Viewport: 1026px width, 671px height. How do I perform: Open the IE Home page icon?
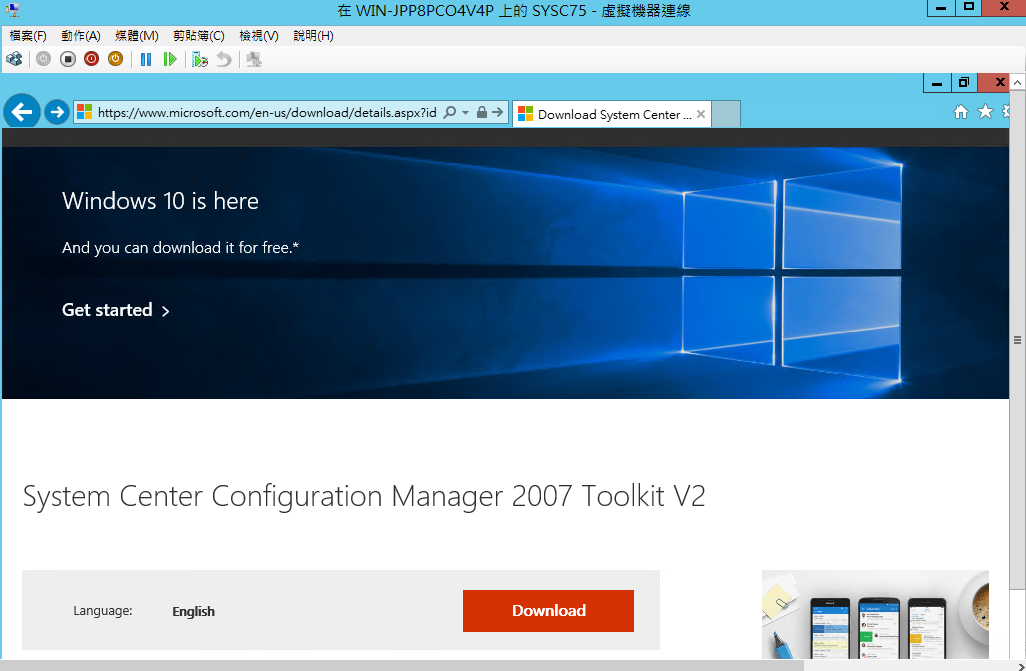click(961, 112)
